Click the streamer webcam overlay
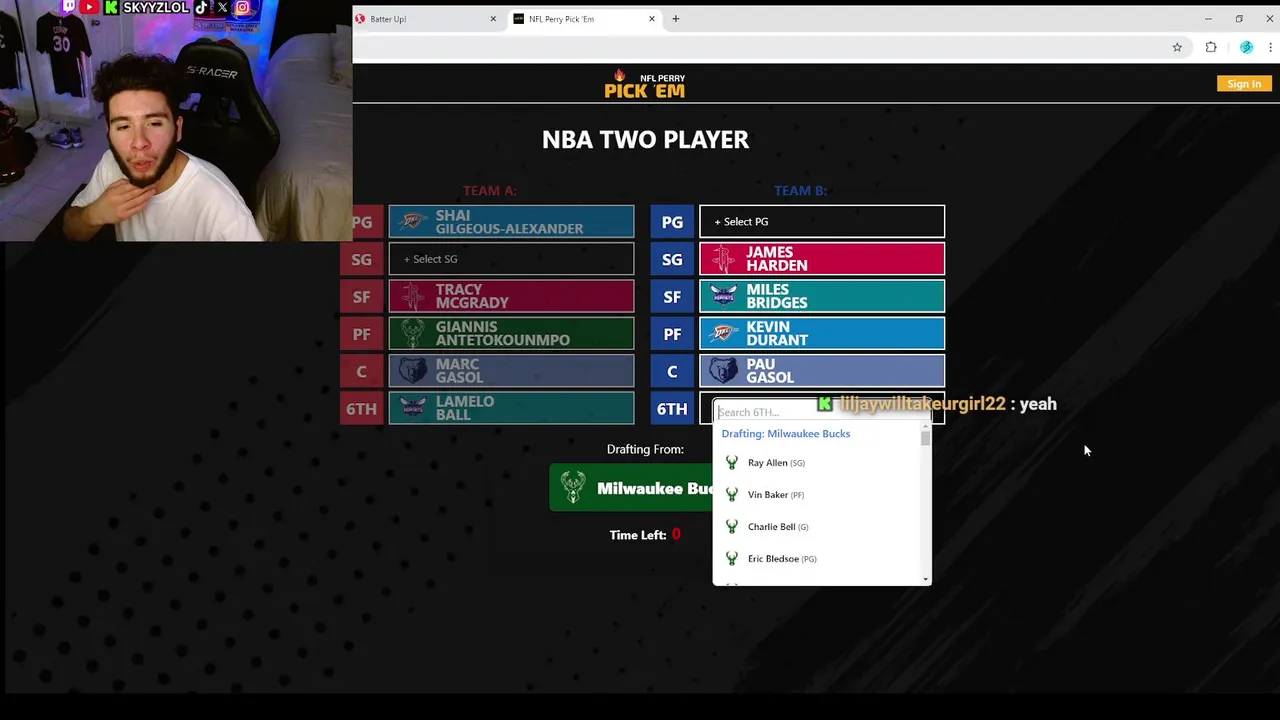 click(176, 121)
